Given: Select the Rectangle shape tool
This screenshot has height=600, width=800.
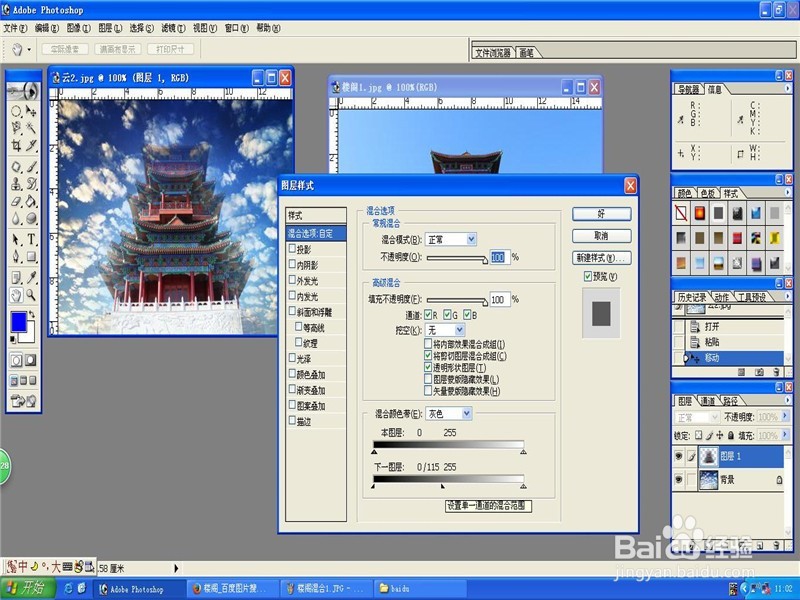Looking at the screenshot, I should (x=31, y=256).
